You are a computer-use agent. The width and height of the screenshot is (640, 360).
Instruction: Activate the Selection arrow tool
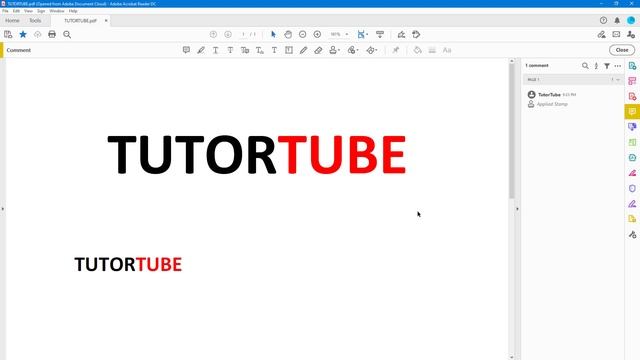tap(273, 34)
